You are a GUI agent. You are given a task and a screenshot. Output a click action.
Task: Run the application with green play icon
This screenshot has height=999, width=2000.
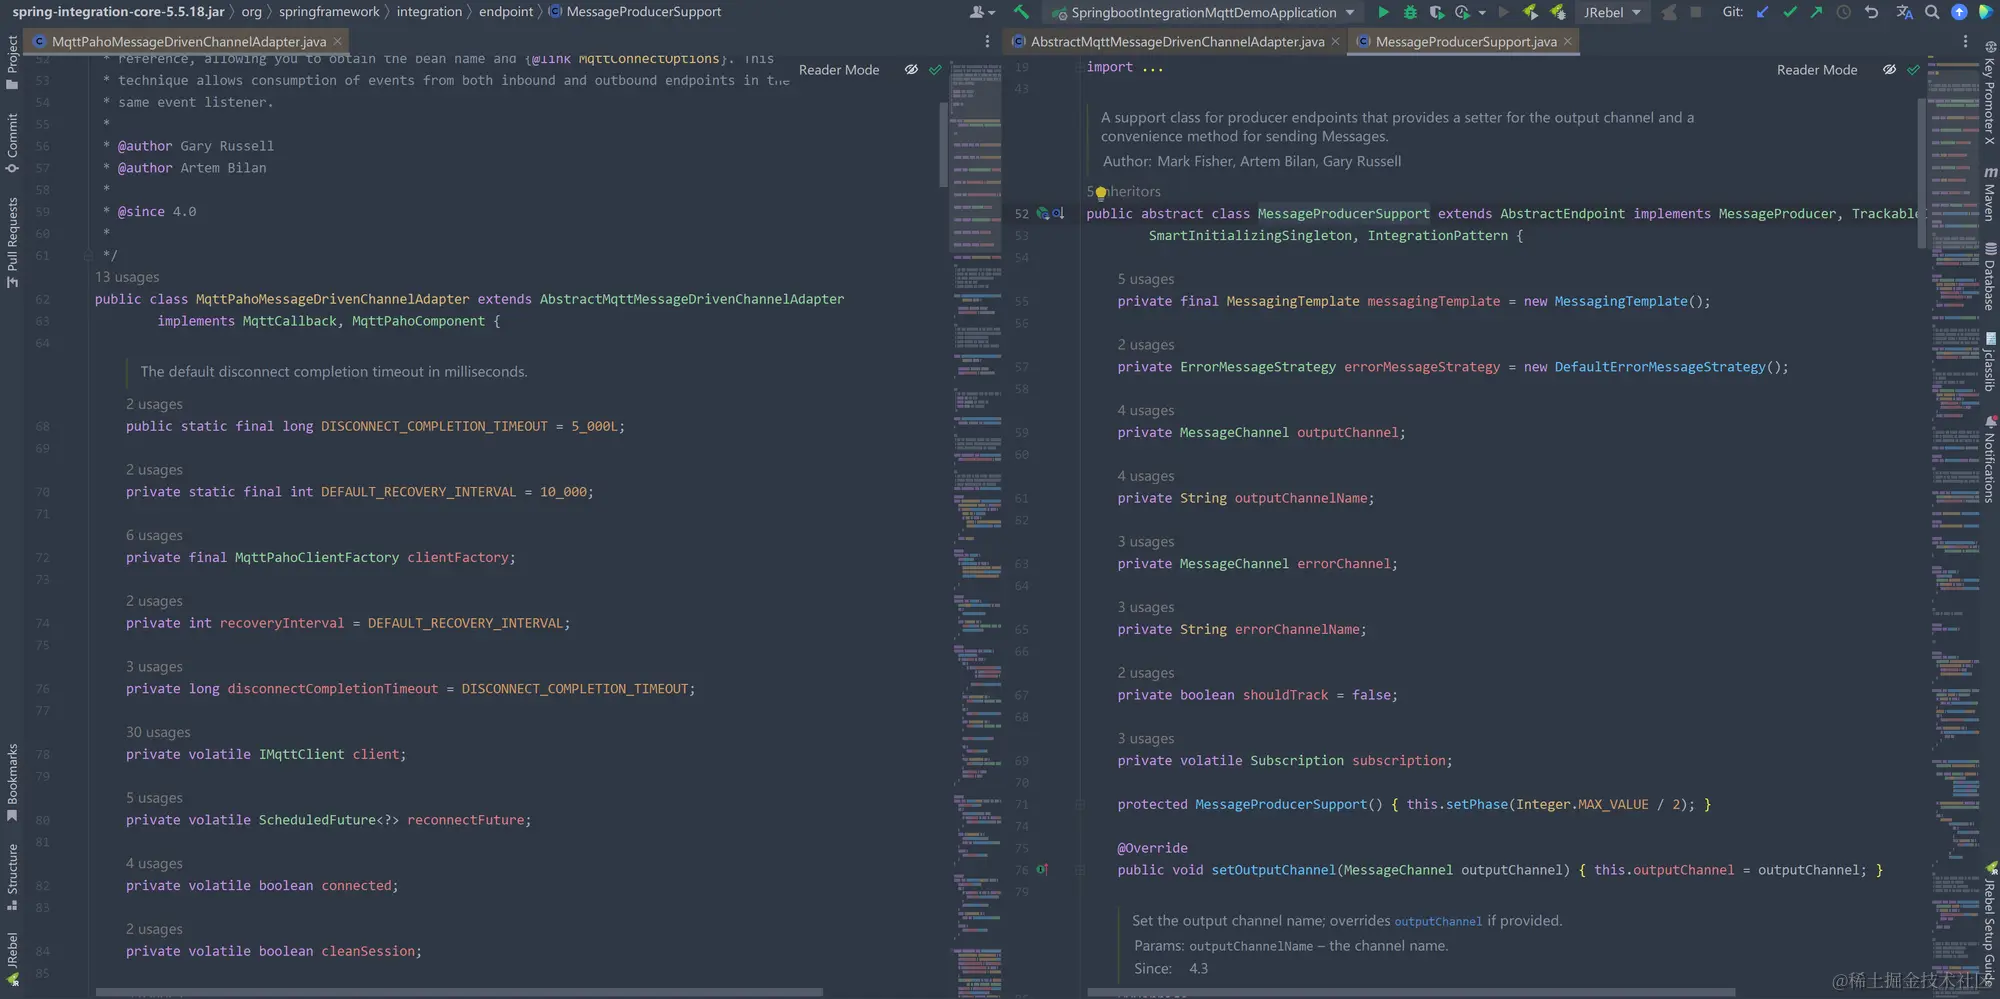click(x=1383, y=12)
